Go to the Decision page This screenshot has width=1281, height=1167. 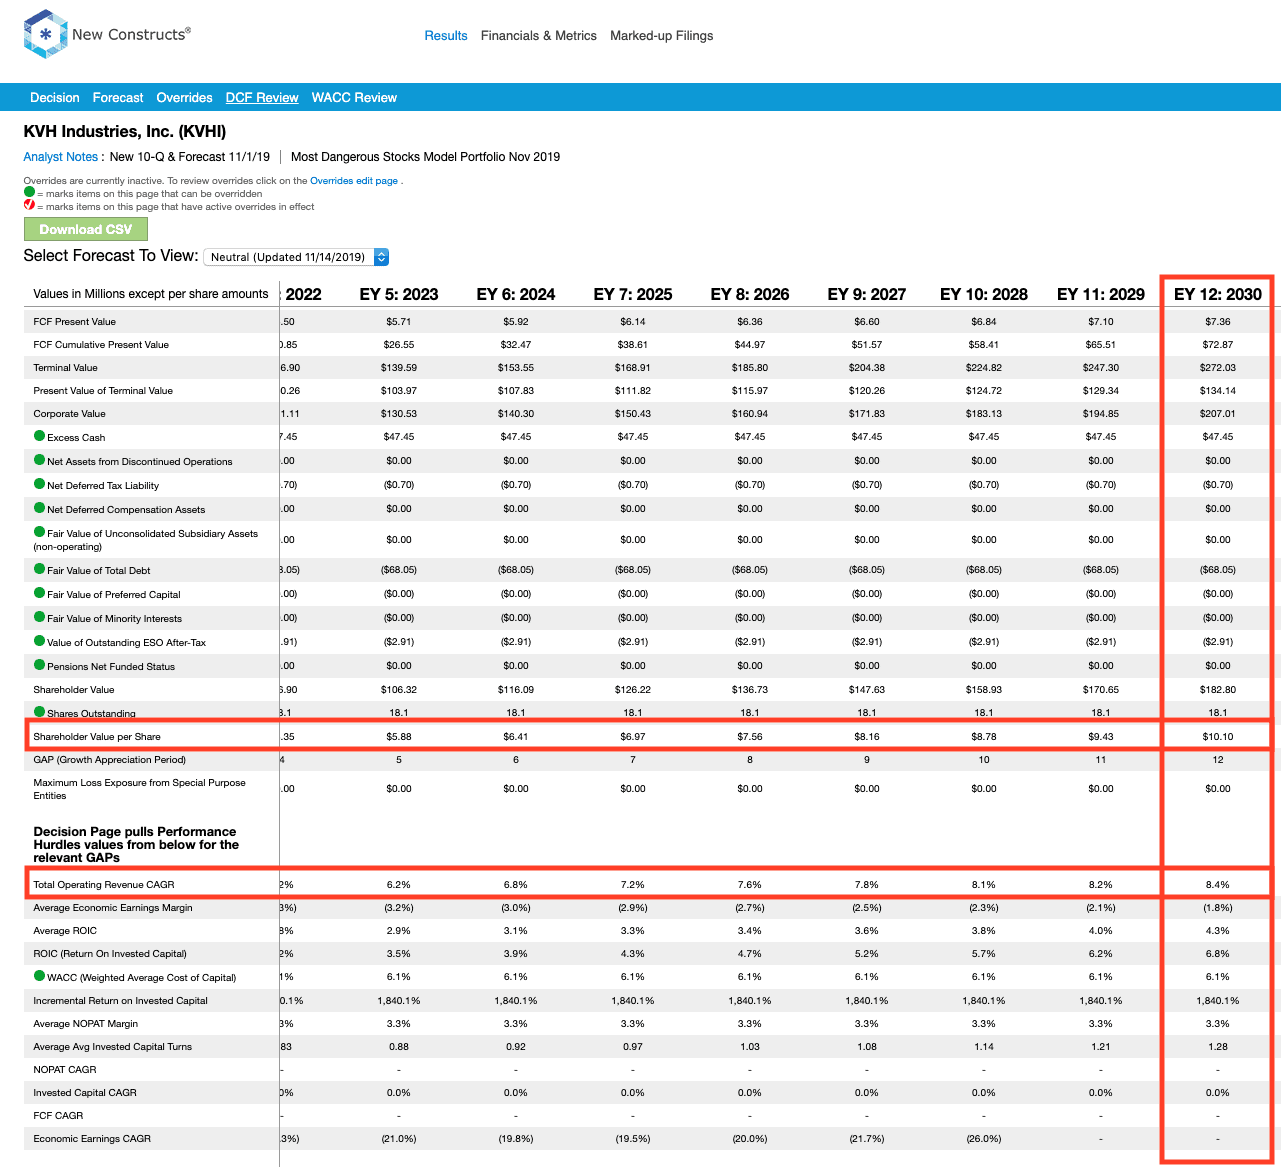55,98
